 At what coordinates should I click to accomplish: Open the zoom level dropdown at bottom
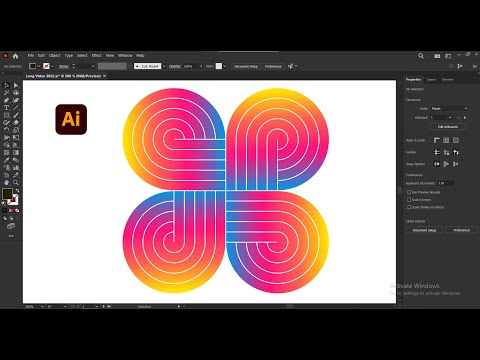pyautogui.click(x=42, y=306)
